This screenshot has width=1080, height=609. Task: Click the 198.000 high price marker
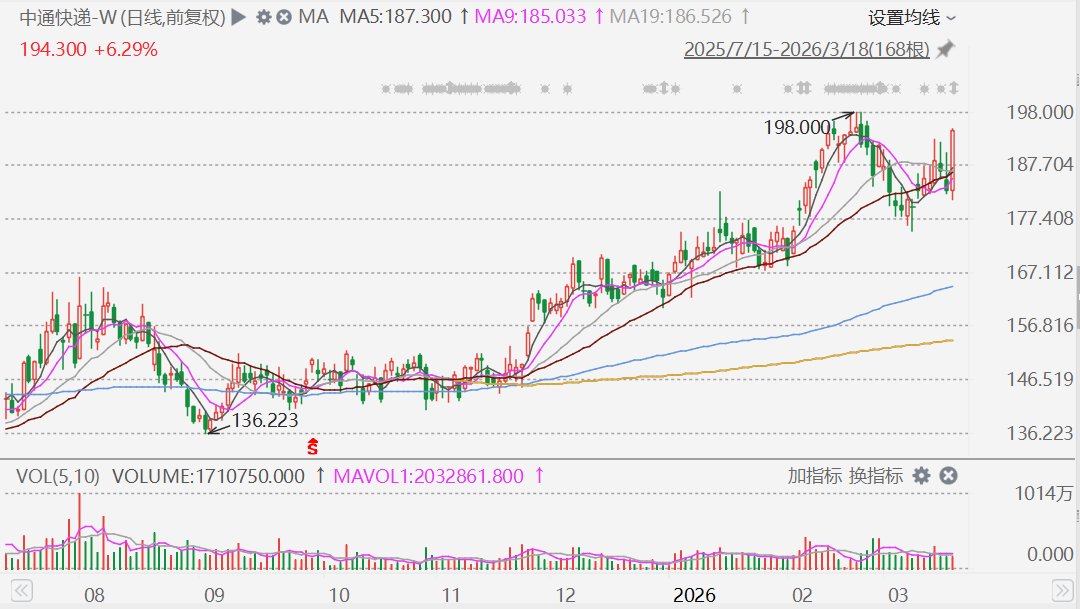tap(797, 127)
